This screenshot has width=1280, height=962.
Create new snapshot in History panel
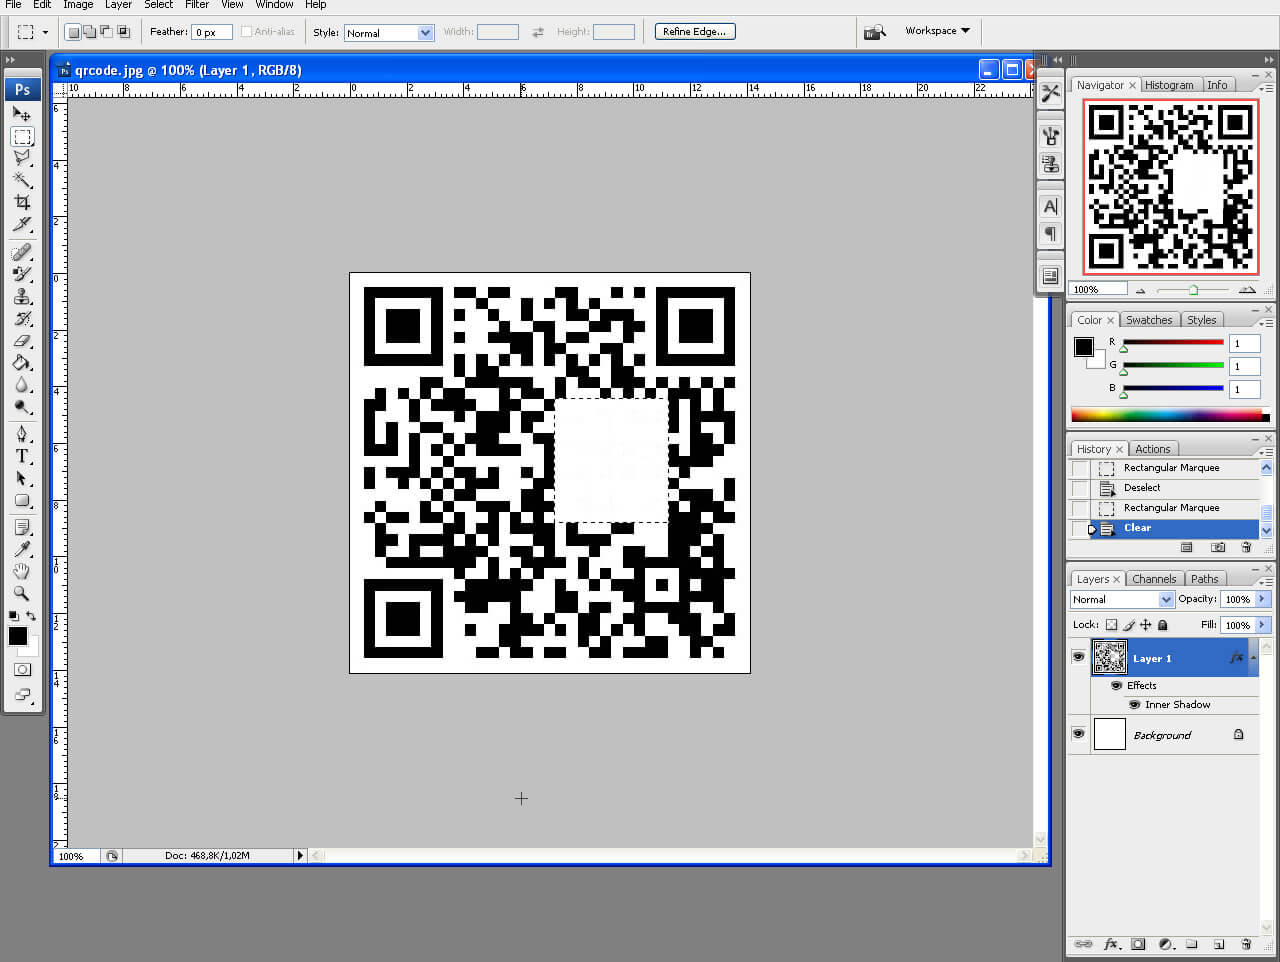pyautogui.click(x=1218, y=547)
